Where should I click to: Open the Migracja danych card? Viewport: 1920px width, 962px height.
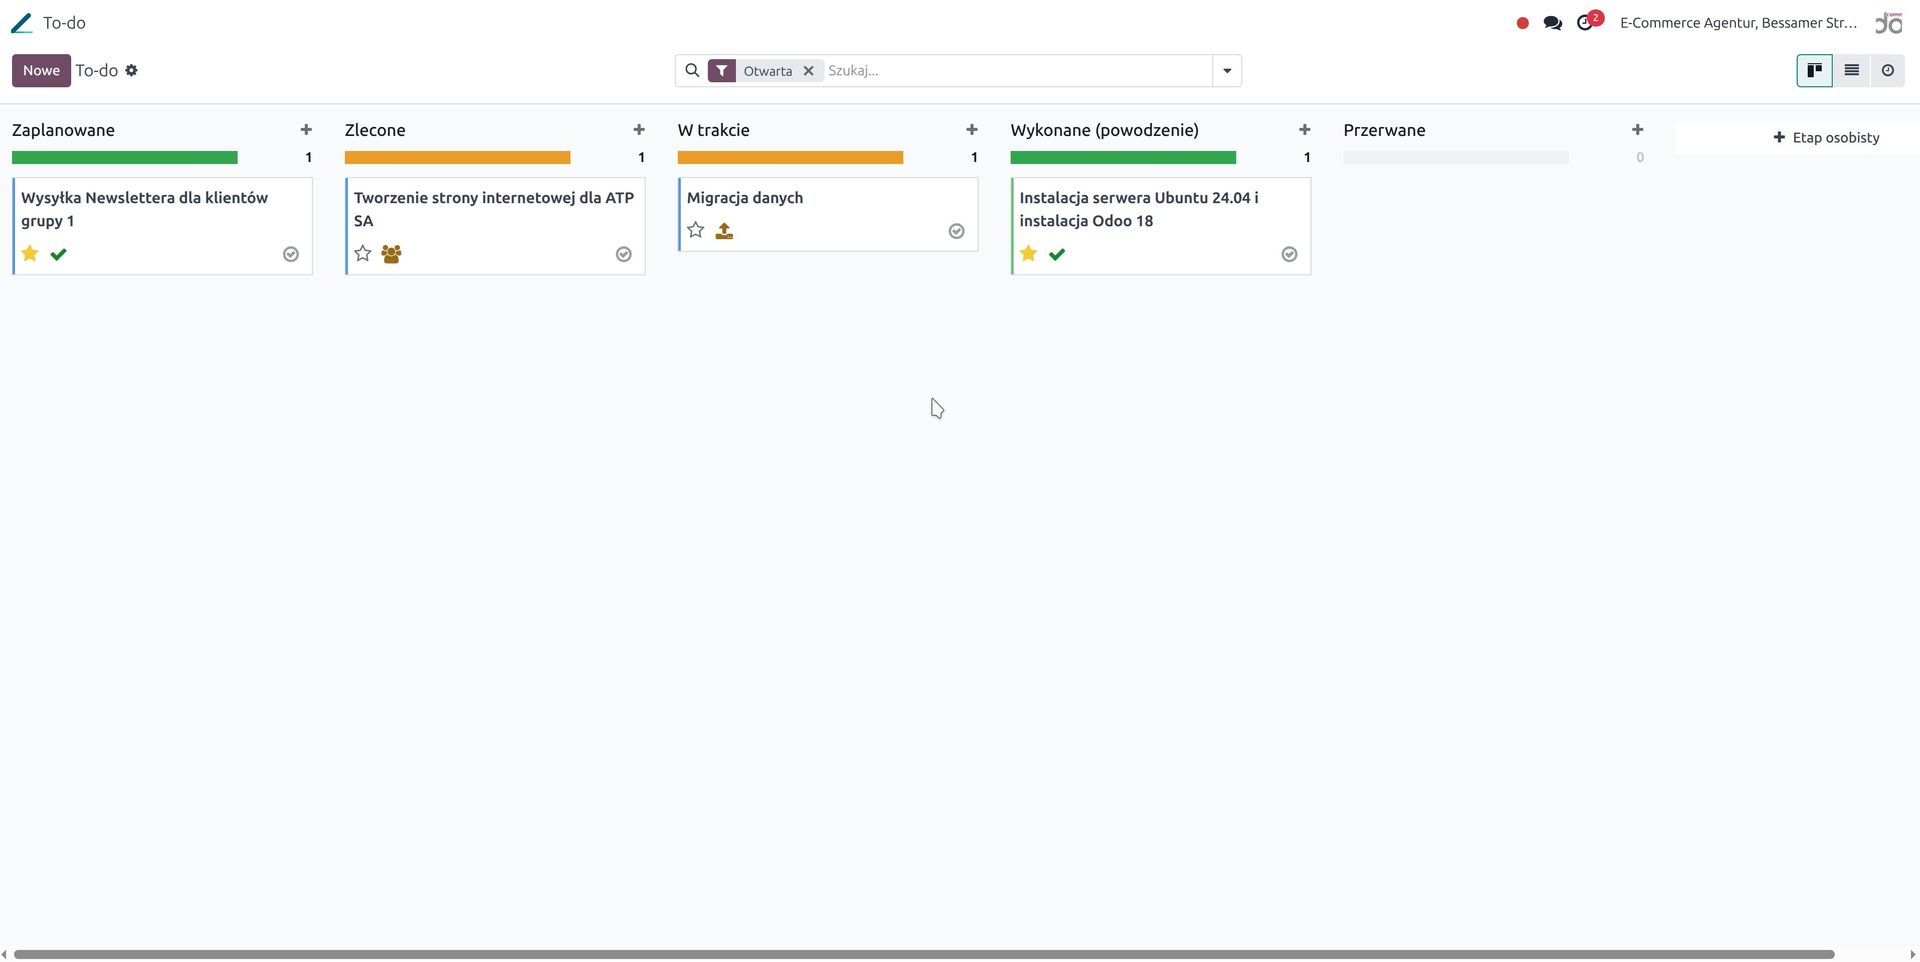point(828,214)
